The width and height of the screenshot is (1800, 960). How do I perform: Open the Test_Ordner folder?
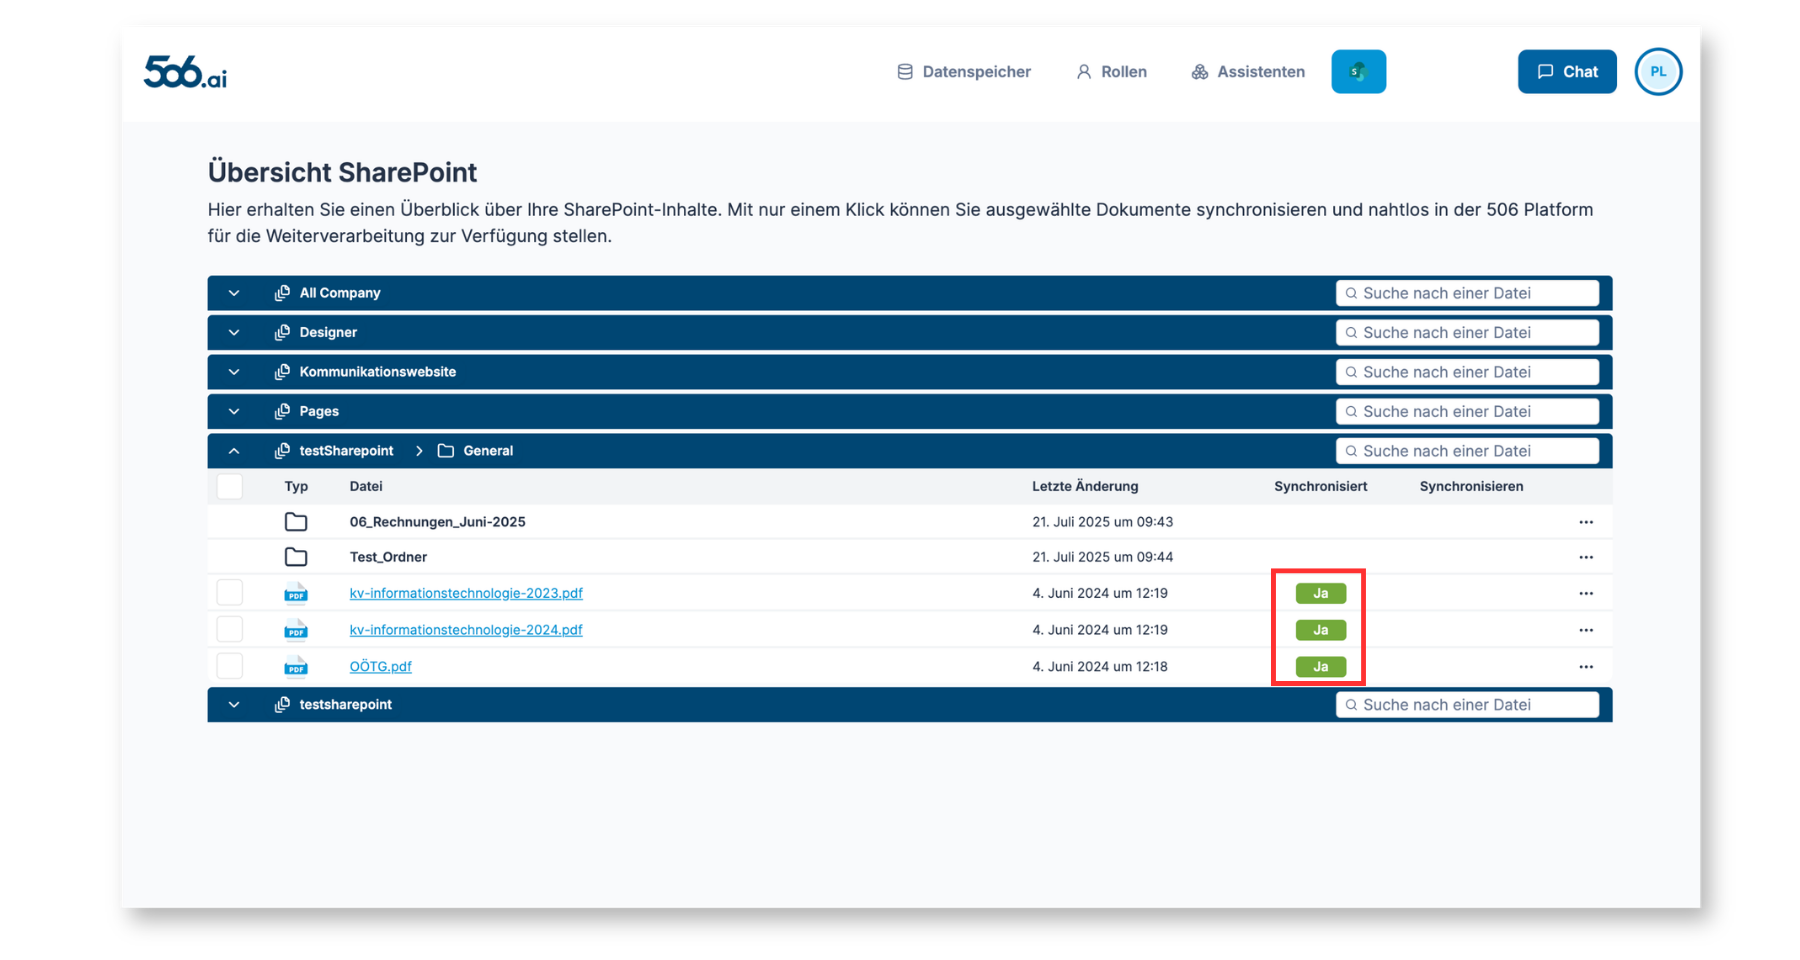tap(388, 557)
